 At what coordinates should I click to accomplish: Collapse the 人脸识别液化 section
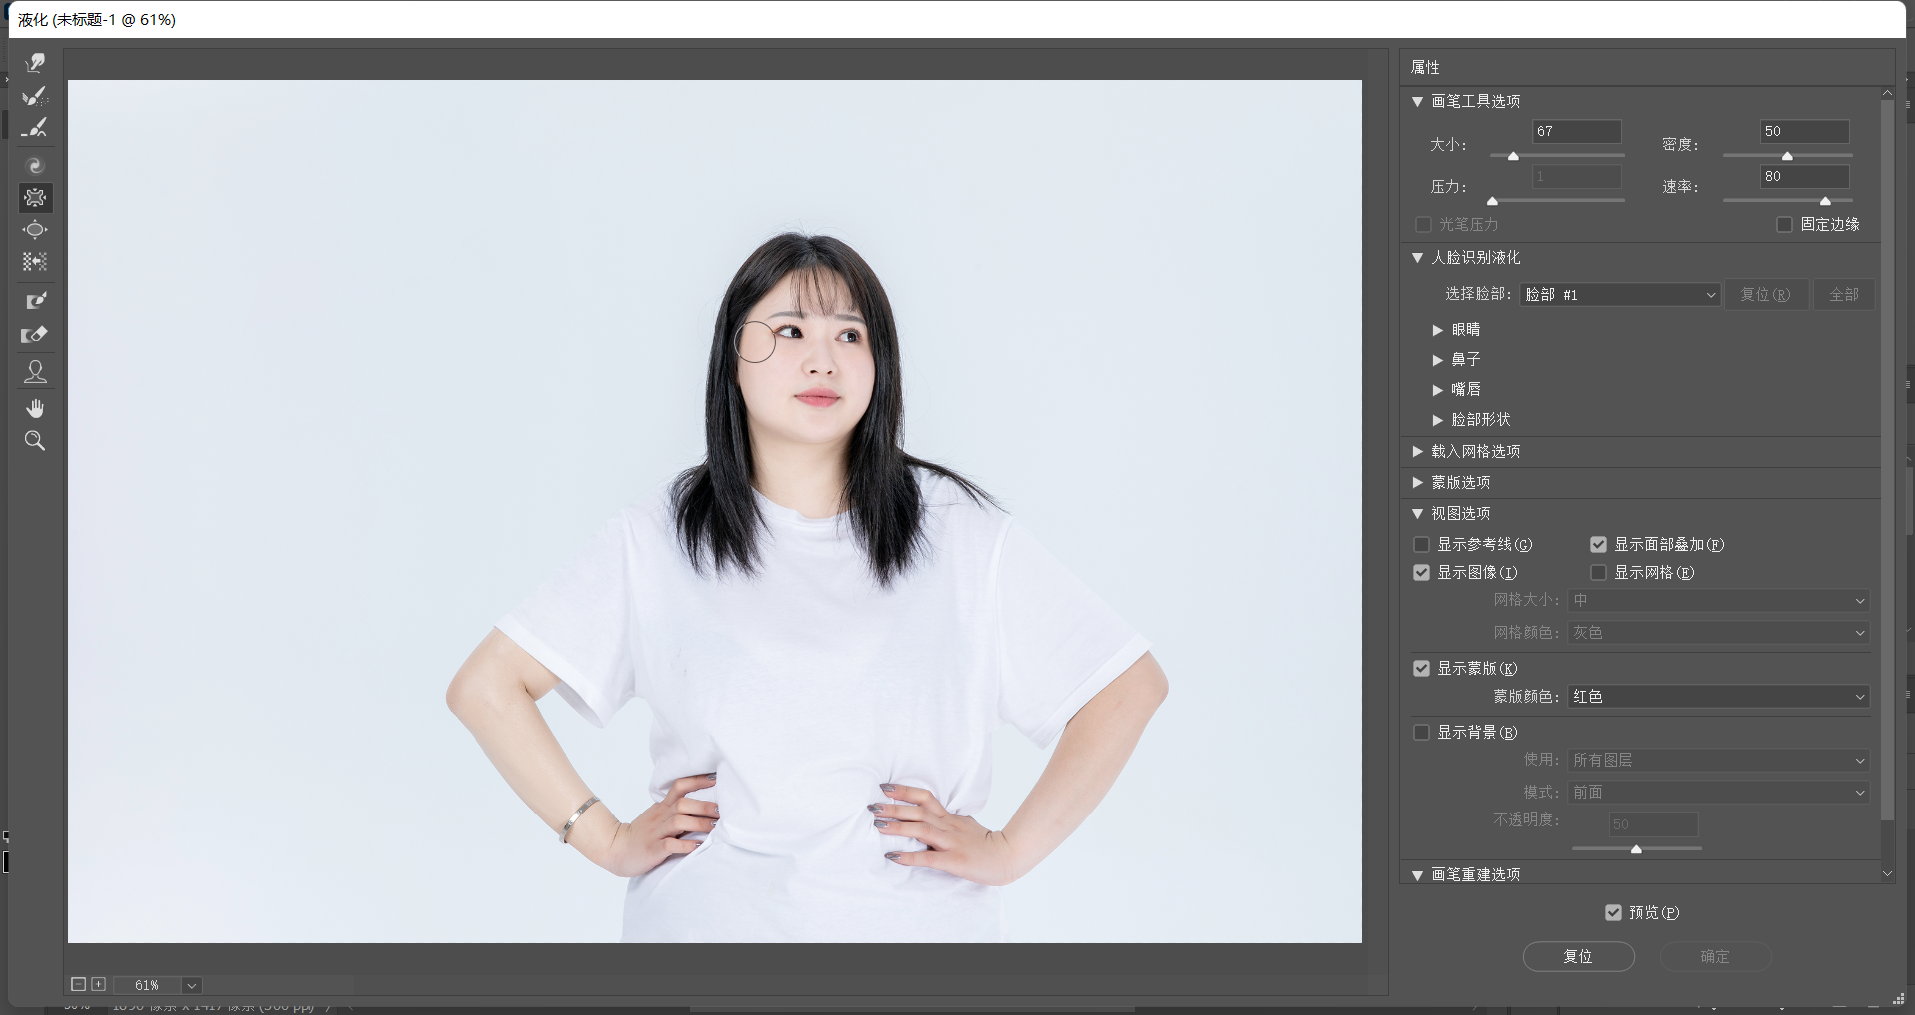pyautogui.click(x=1417, y=257)
